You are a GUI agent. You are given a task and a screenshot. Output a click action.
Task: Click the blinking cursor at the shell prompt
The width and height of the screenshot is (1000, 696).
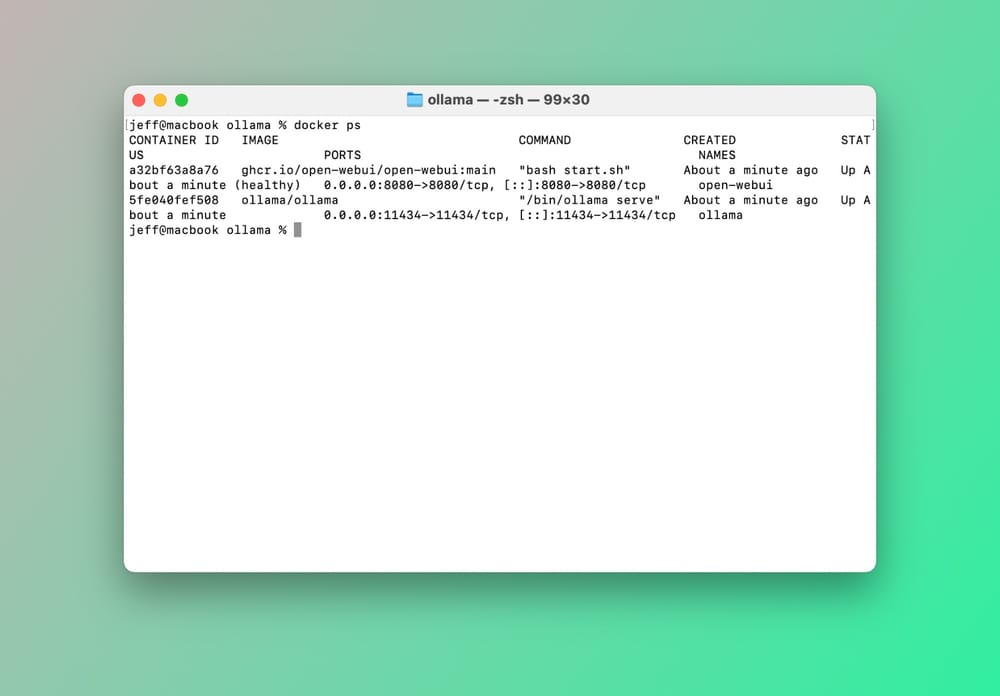[297, 230]
